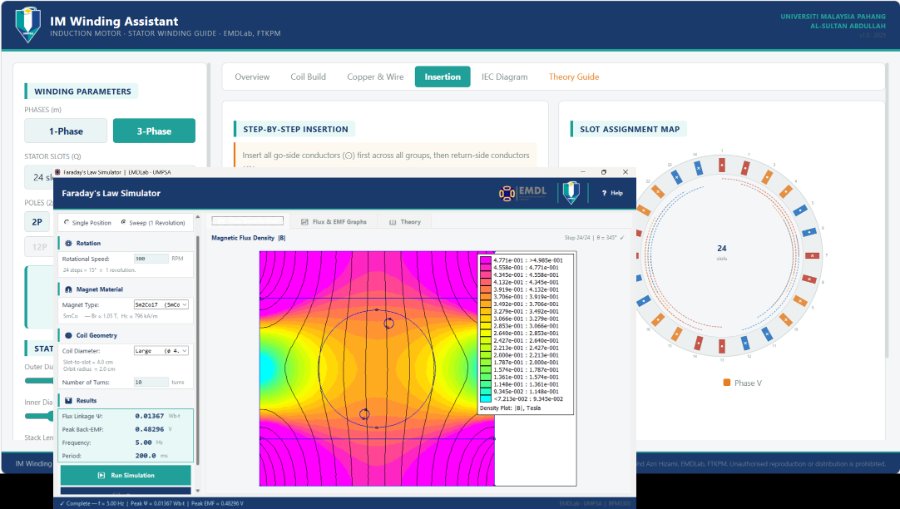Choose the 1-Phase option
The image size is (900, 509).
[65, 131]
